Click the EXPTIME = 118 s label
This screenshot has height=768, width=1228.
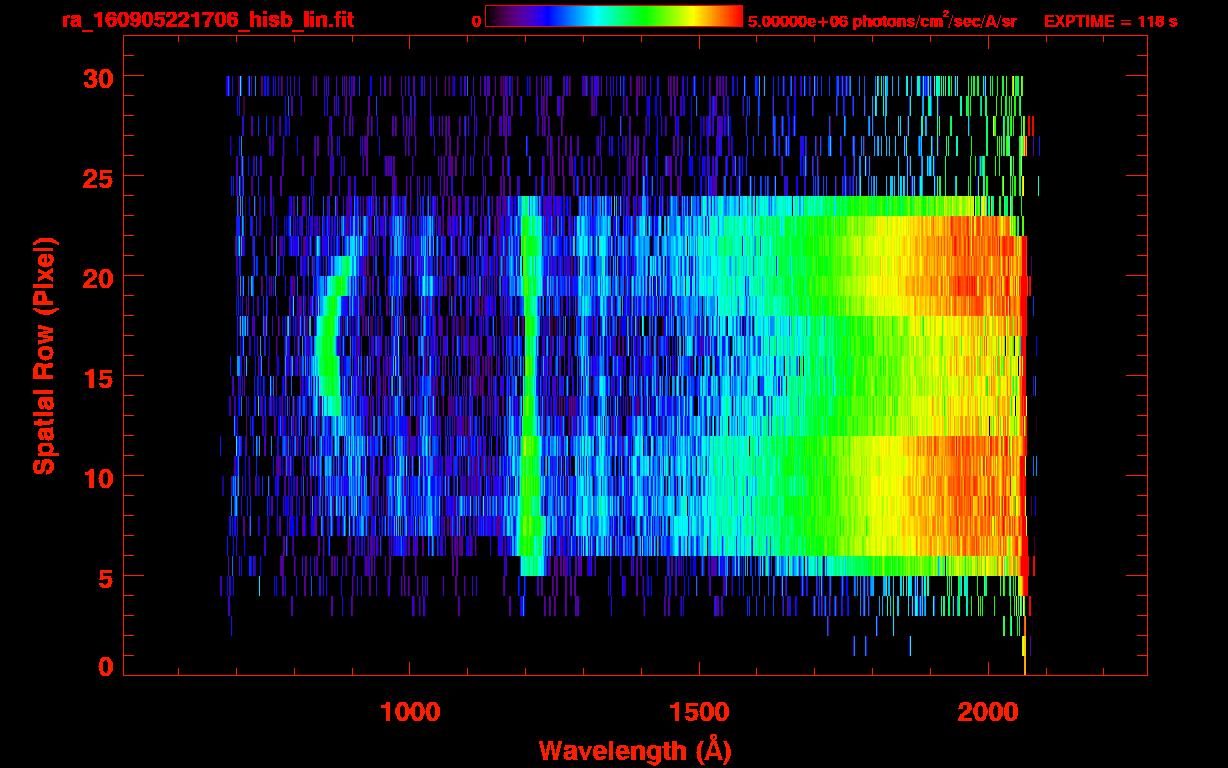(x=1111, y=21)
